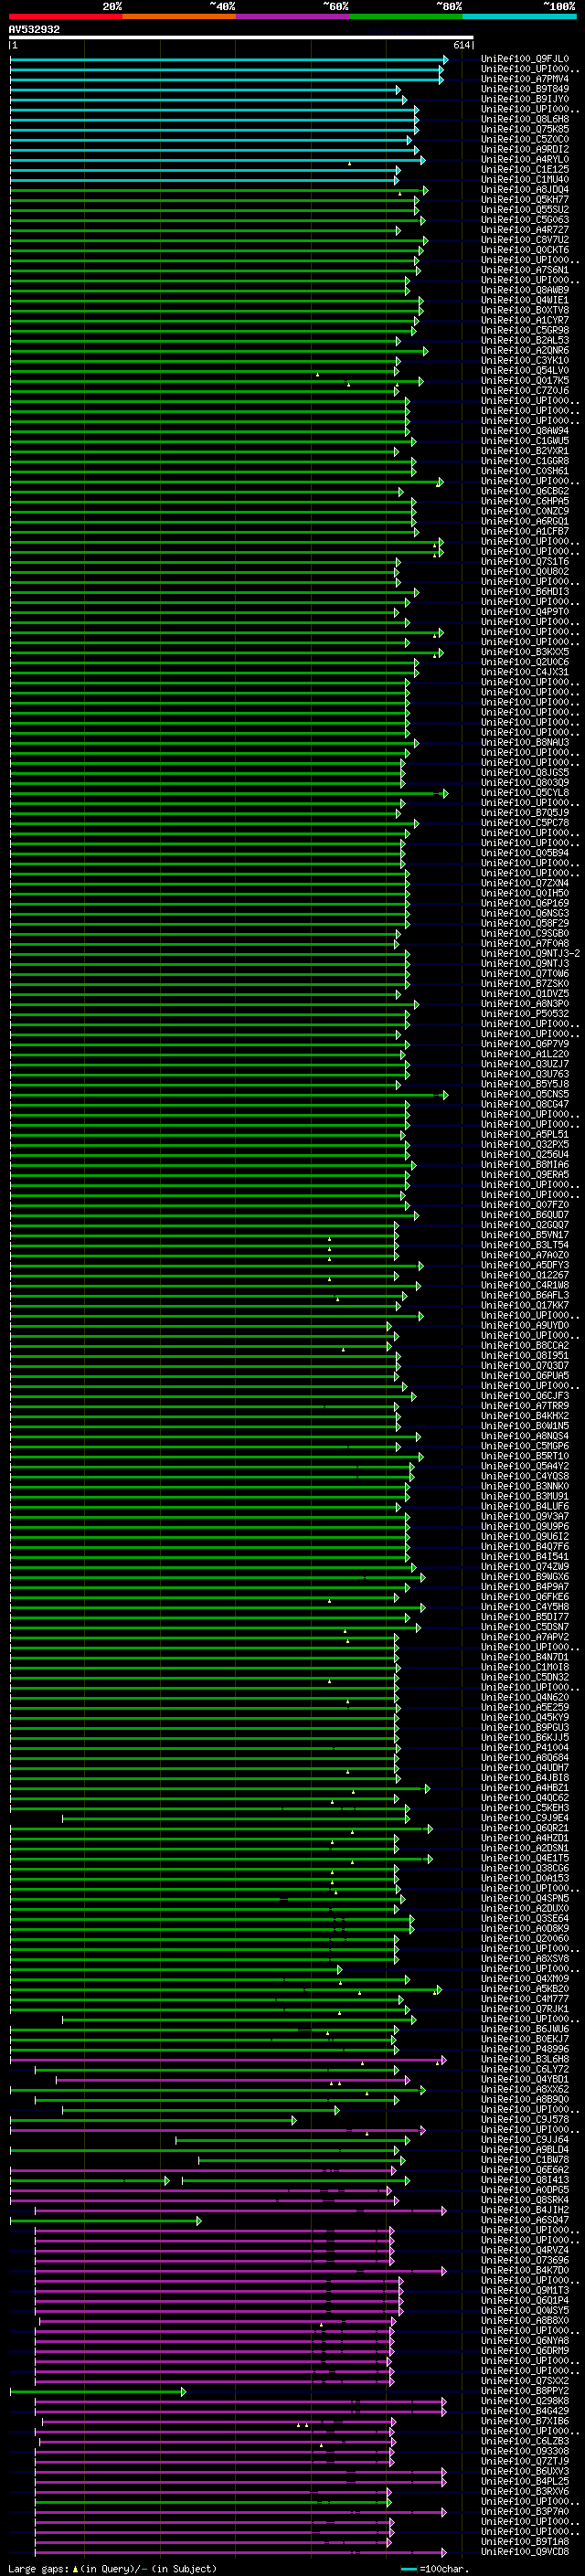Open hit UniRef100_A5KB20

click(x=524, y=1989)
